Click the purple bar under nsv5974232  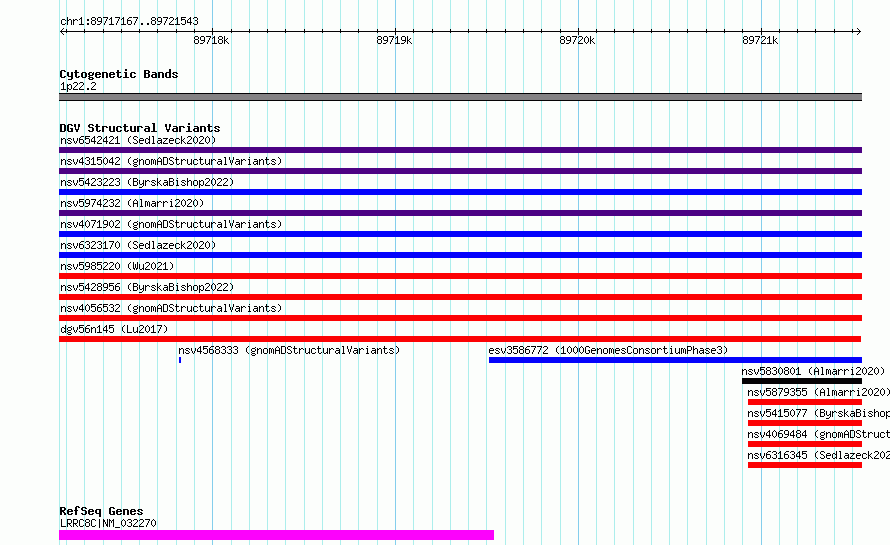(x=460, y=213)
